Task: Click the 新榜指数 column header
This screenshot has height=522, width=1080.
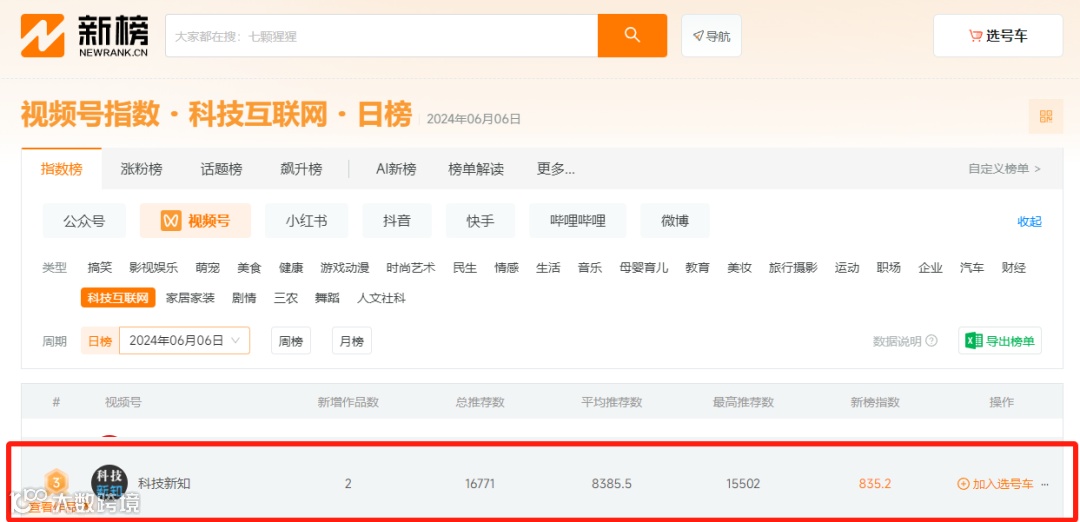Action: (x=875, y=402)
